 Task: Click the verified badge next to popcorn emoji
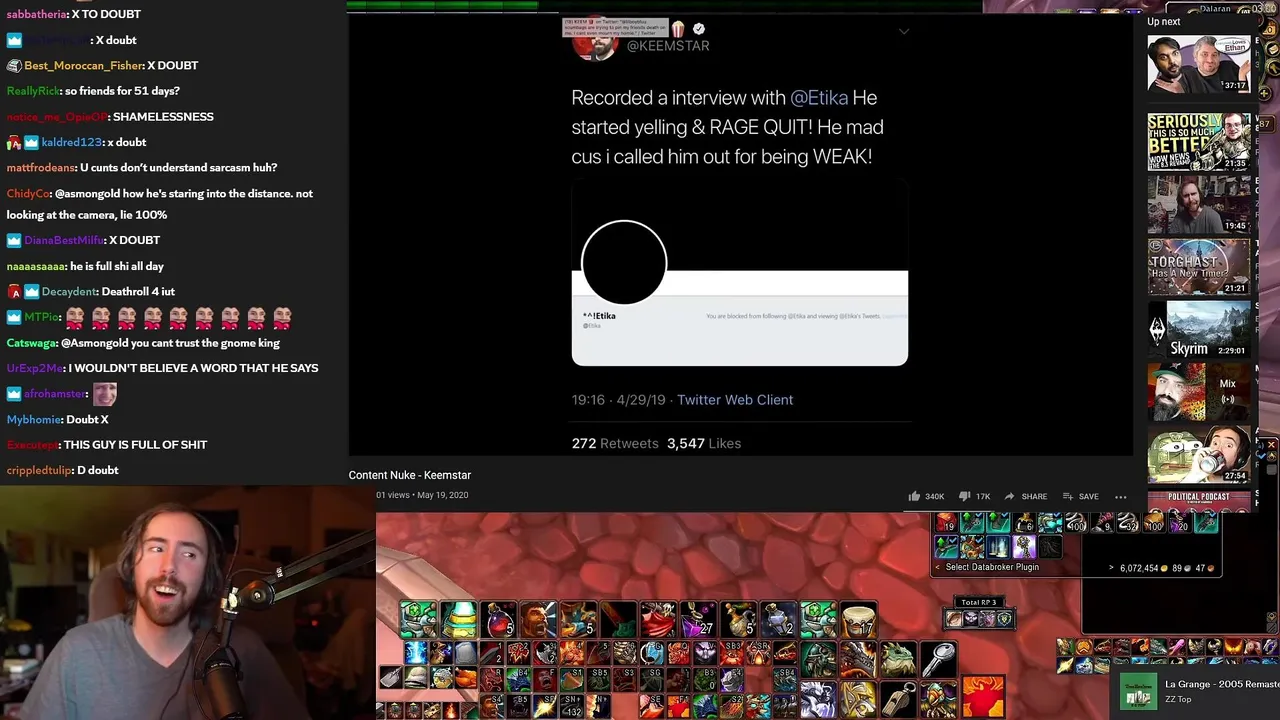tap(698, 29)
